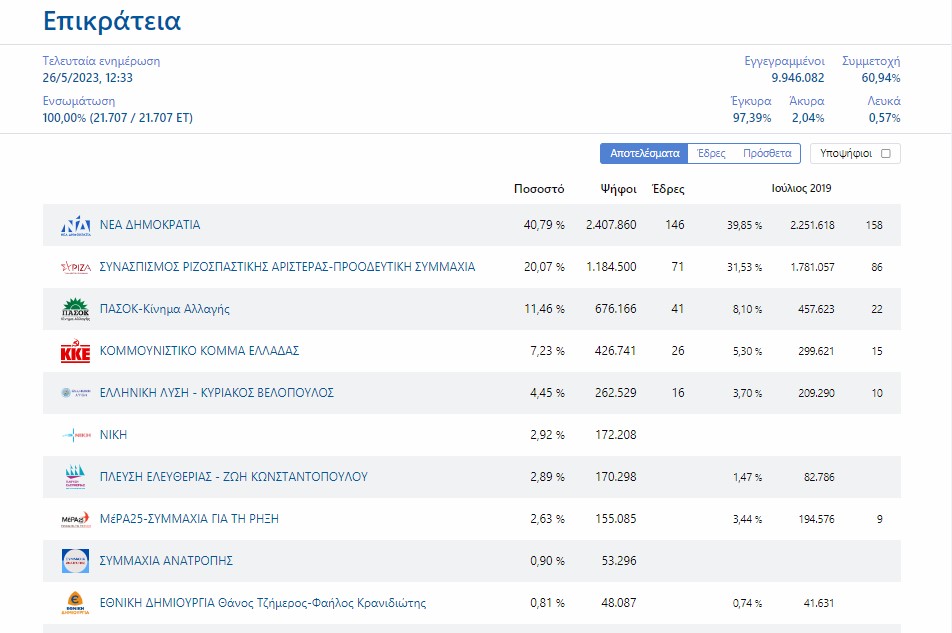
Task: Click the Ποσοστό column header
Action: point(539,189)
